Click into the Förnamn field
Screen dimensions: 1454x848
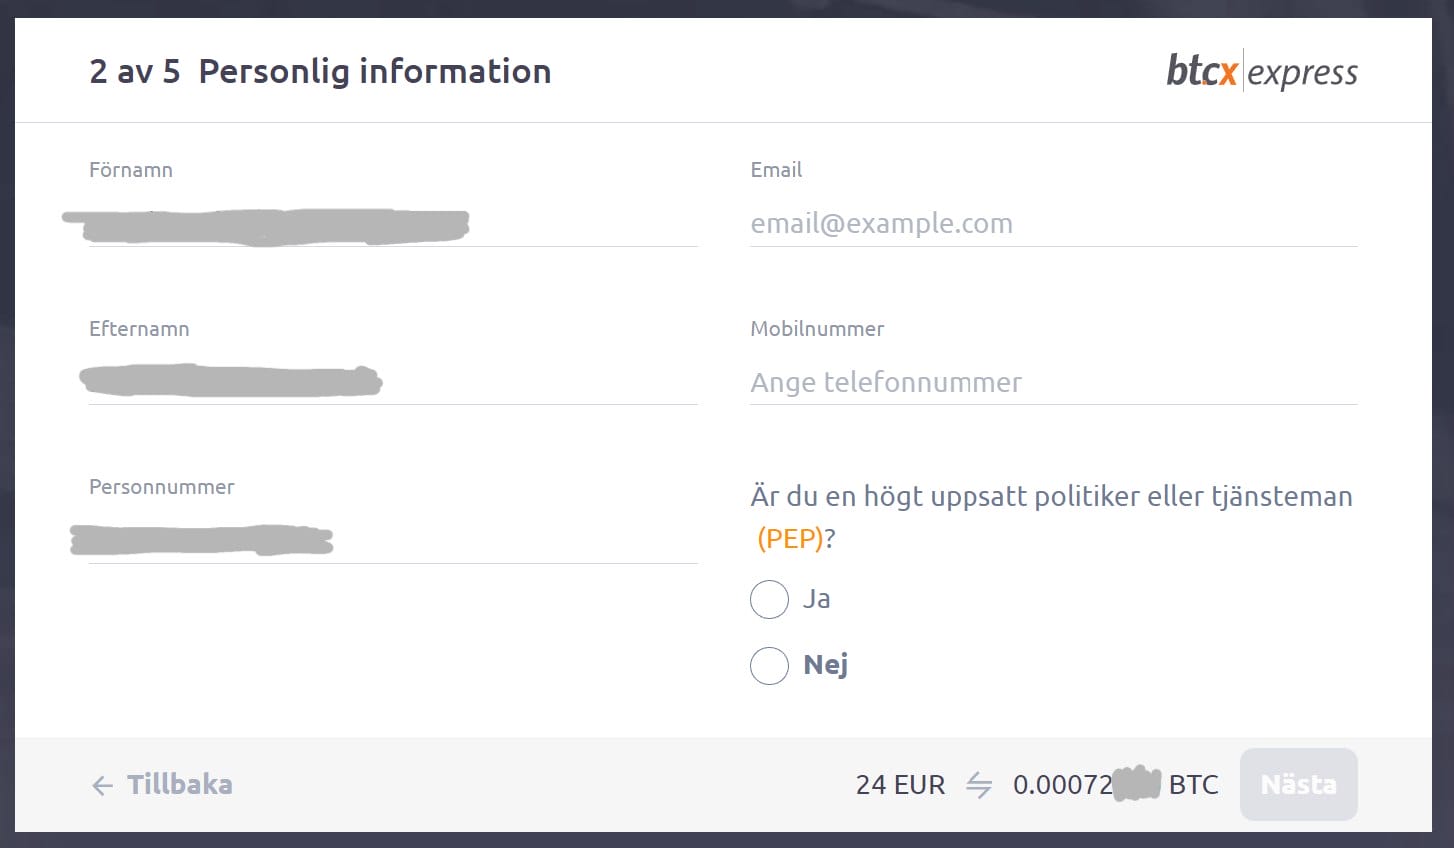pos(393,224)
